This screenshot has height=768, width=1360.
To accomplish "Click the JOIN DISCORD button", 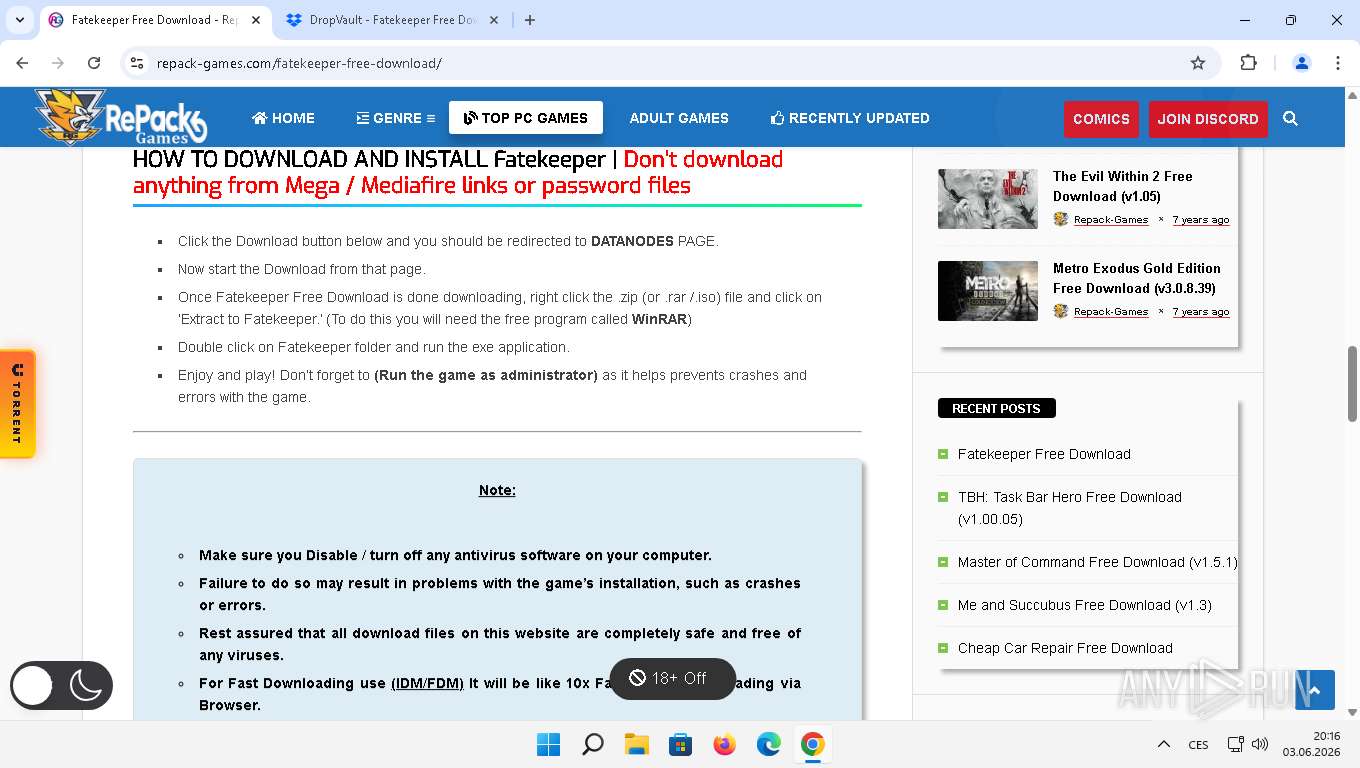I will (x=1208, y=119).
